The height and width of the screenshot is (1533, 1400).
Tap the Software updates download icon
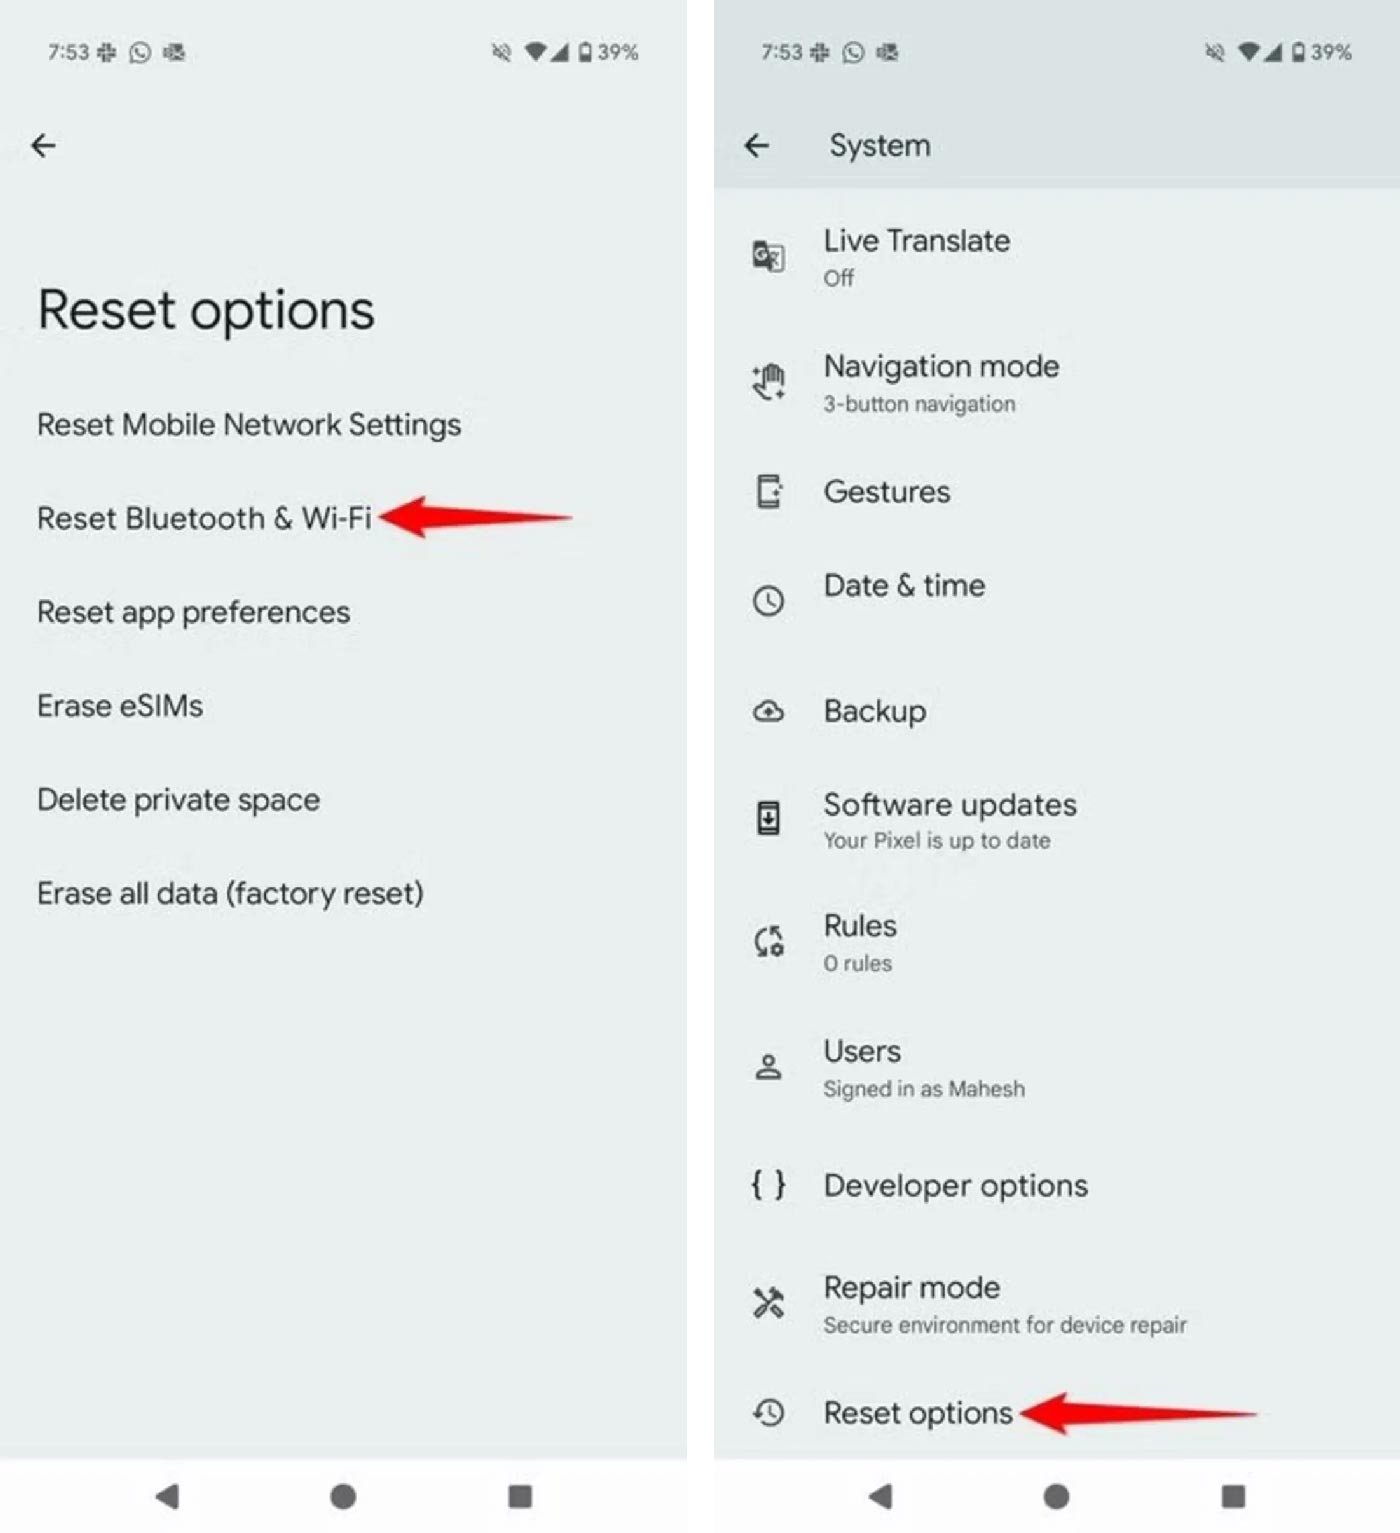point(768,819)
